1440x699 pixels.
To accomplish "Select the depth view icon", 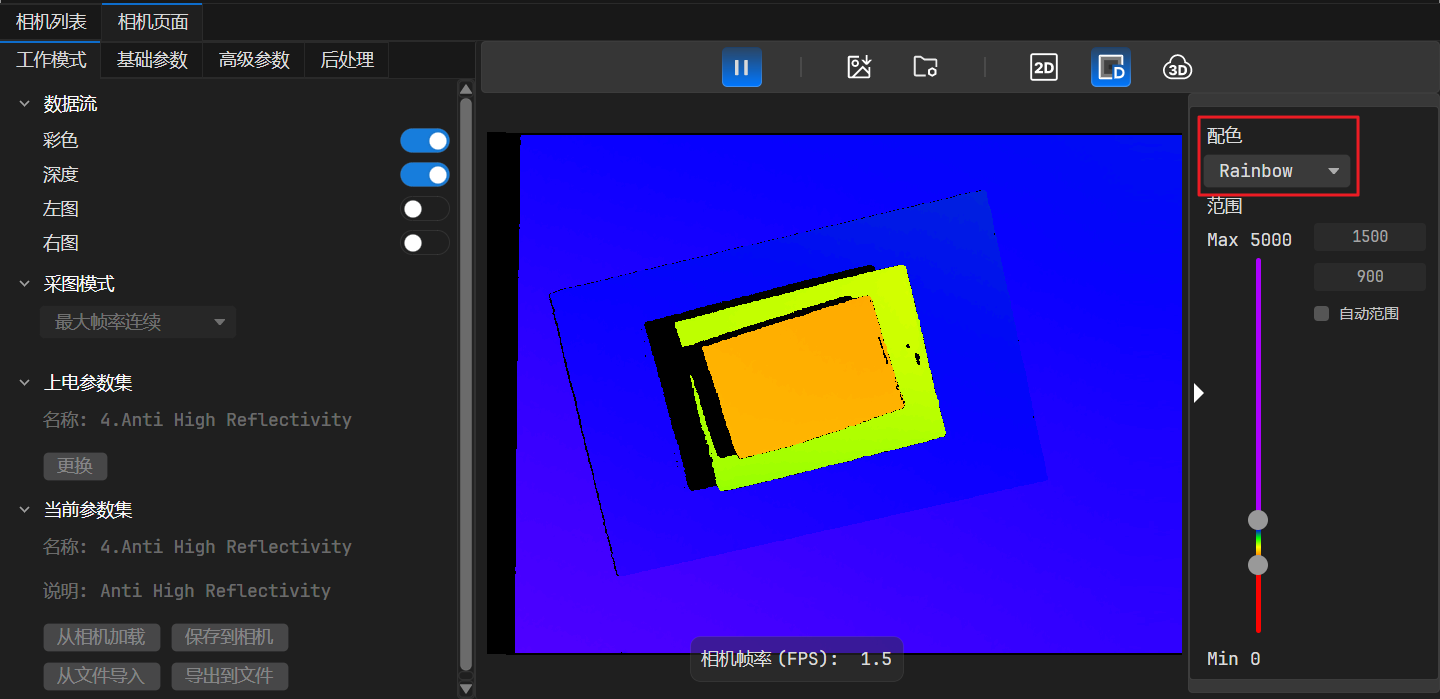I will point(1110,68).
